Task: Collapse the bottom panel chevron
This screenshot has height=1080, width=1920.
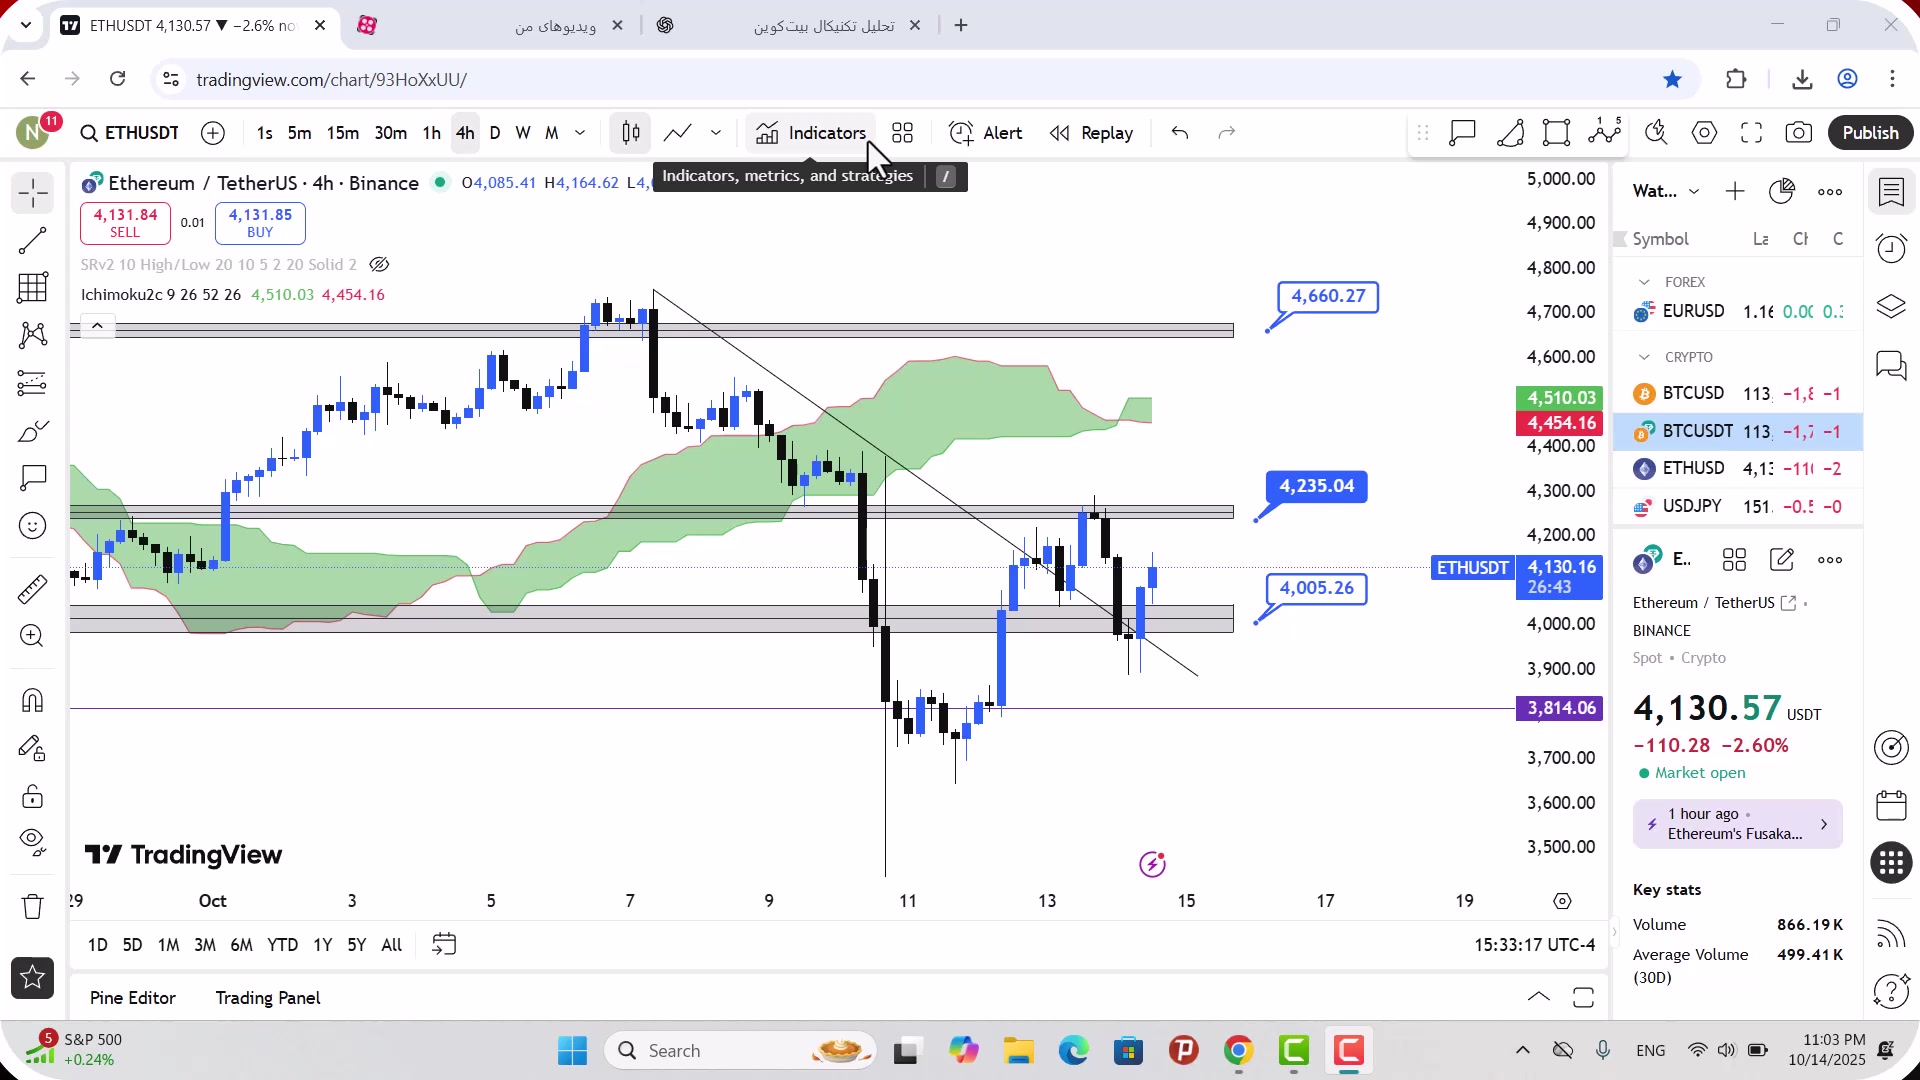Action: pos(1539,997)
